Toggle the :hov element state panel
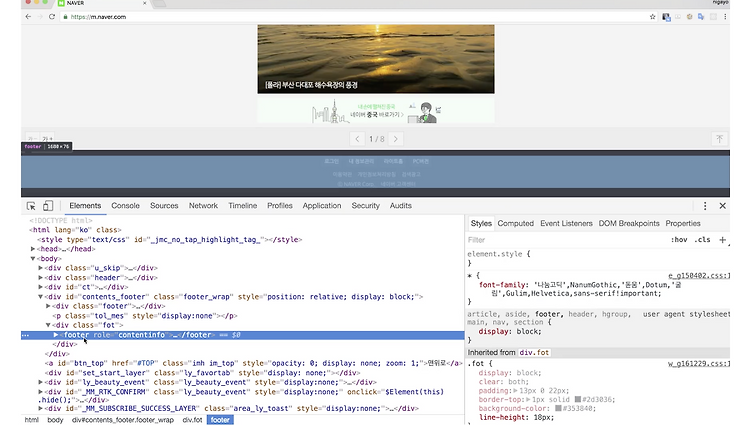The image size is (750, 425). [679, 240]
